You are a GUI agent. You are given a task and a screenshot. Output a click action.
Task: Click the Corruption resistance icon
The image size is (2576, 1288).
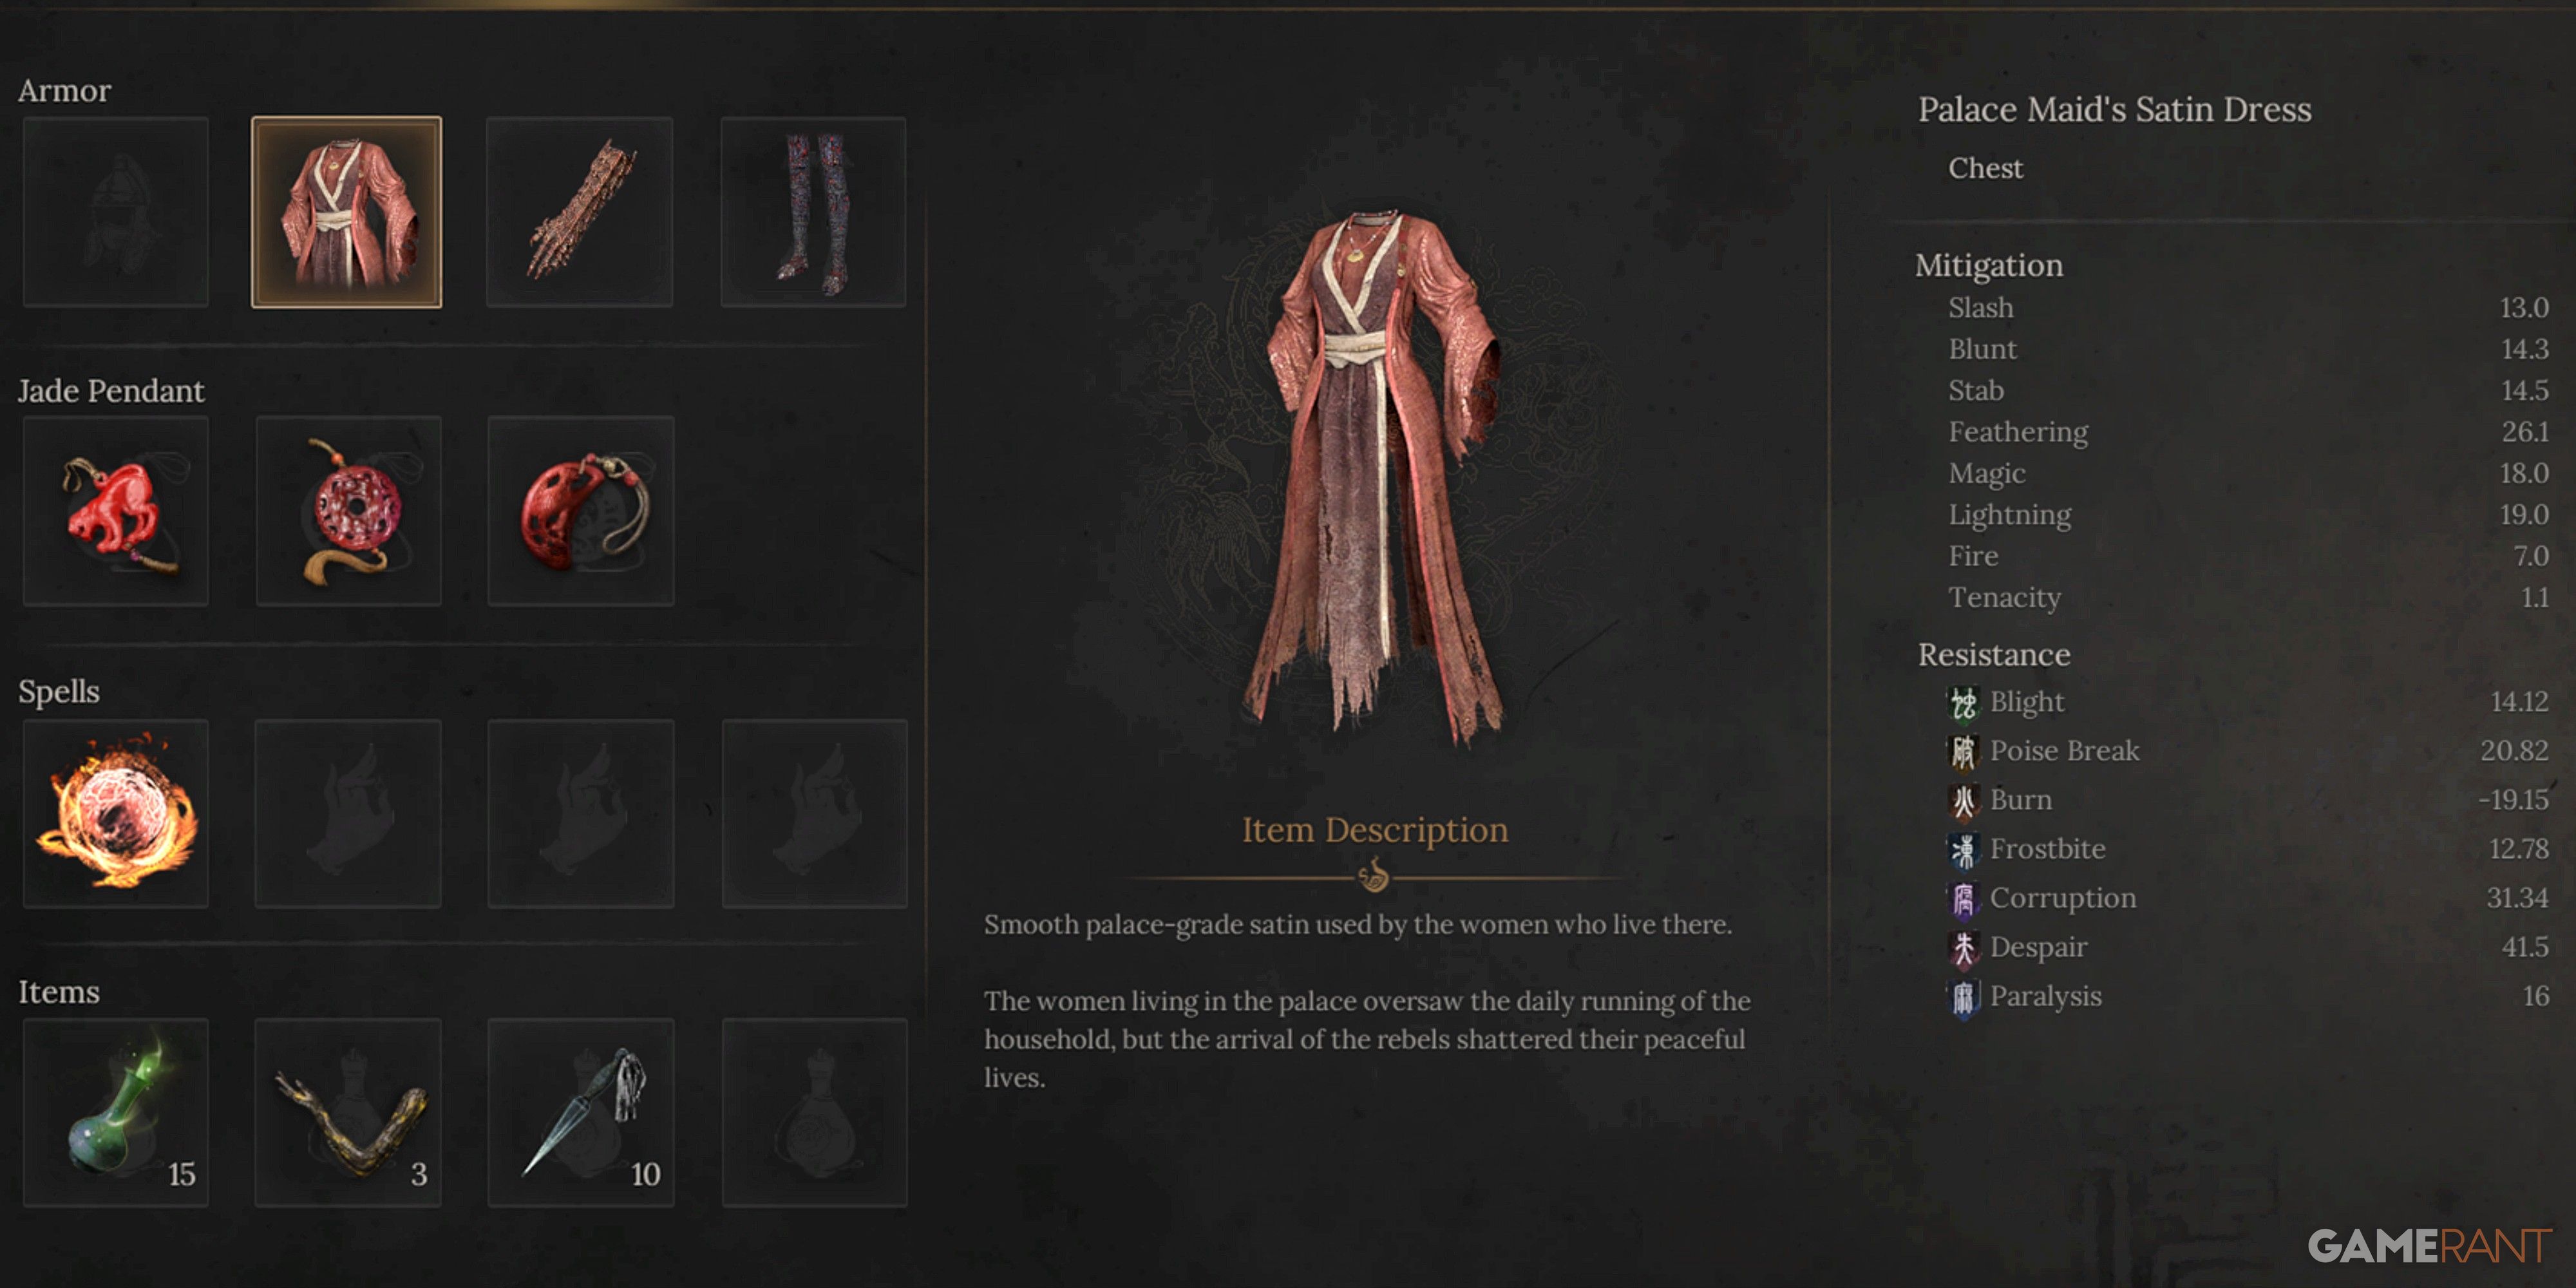point(1963,899)
